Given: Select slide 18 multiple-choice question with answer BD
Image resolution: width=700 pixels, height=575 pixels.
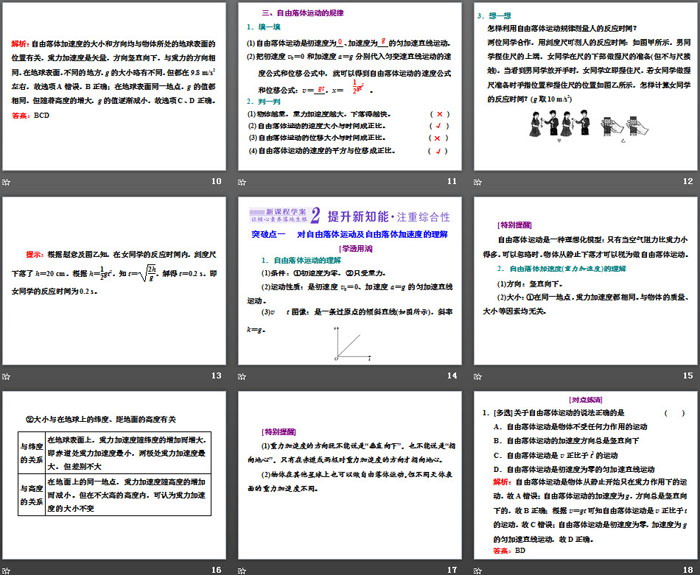Looking at the screenshot, I should [581, 475].
